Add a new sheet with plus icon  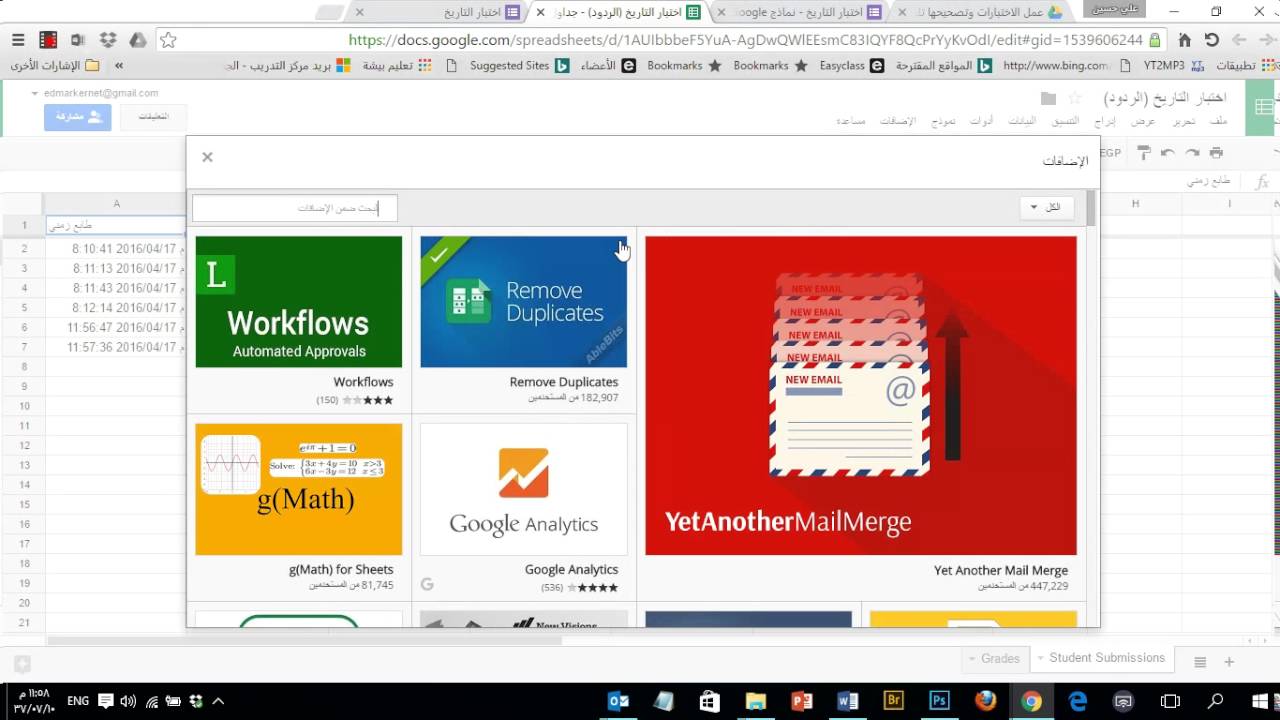click(x=1229, y=662)
